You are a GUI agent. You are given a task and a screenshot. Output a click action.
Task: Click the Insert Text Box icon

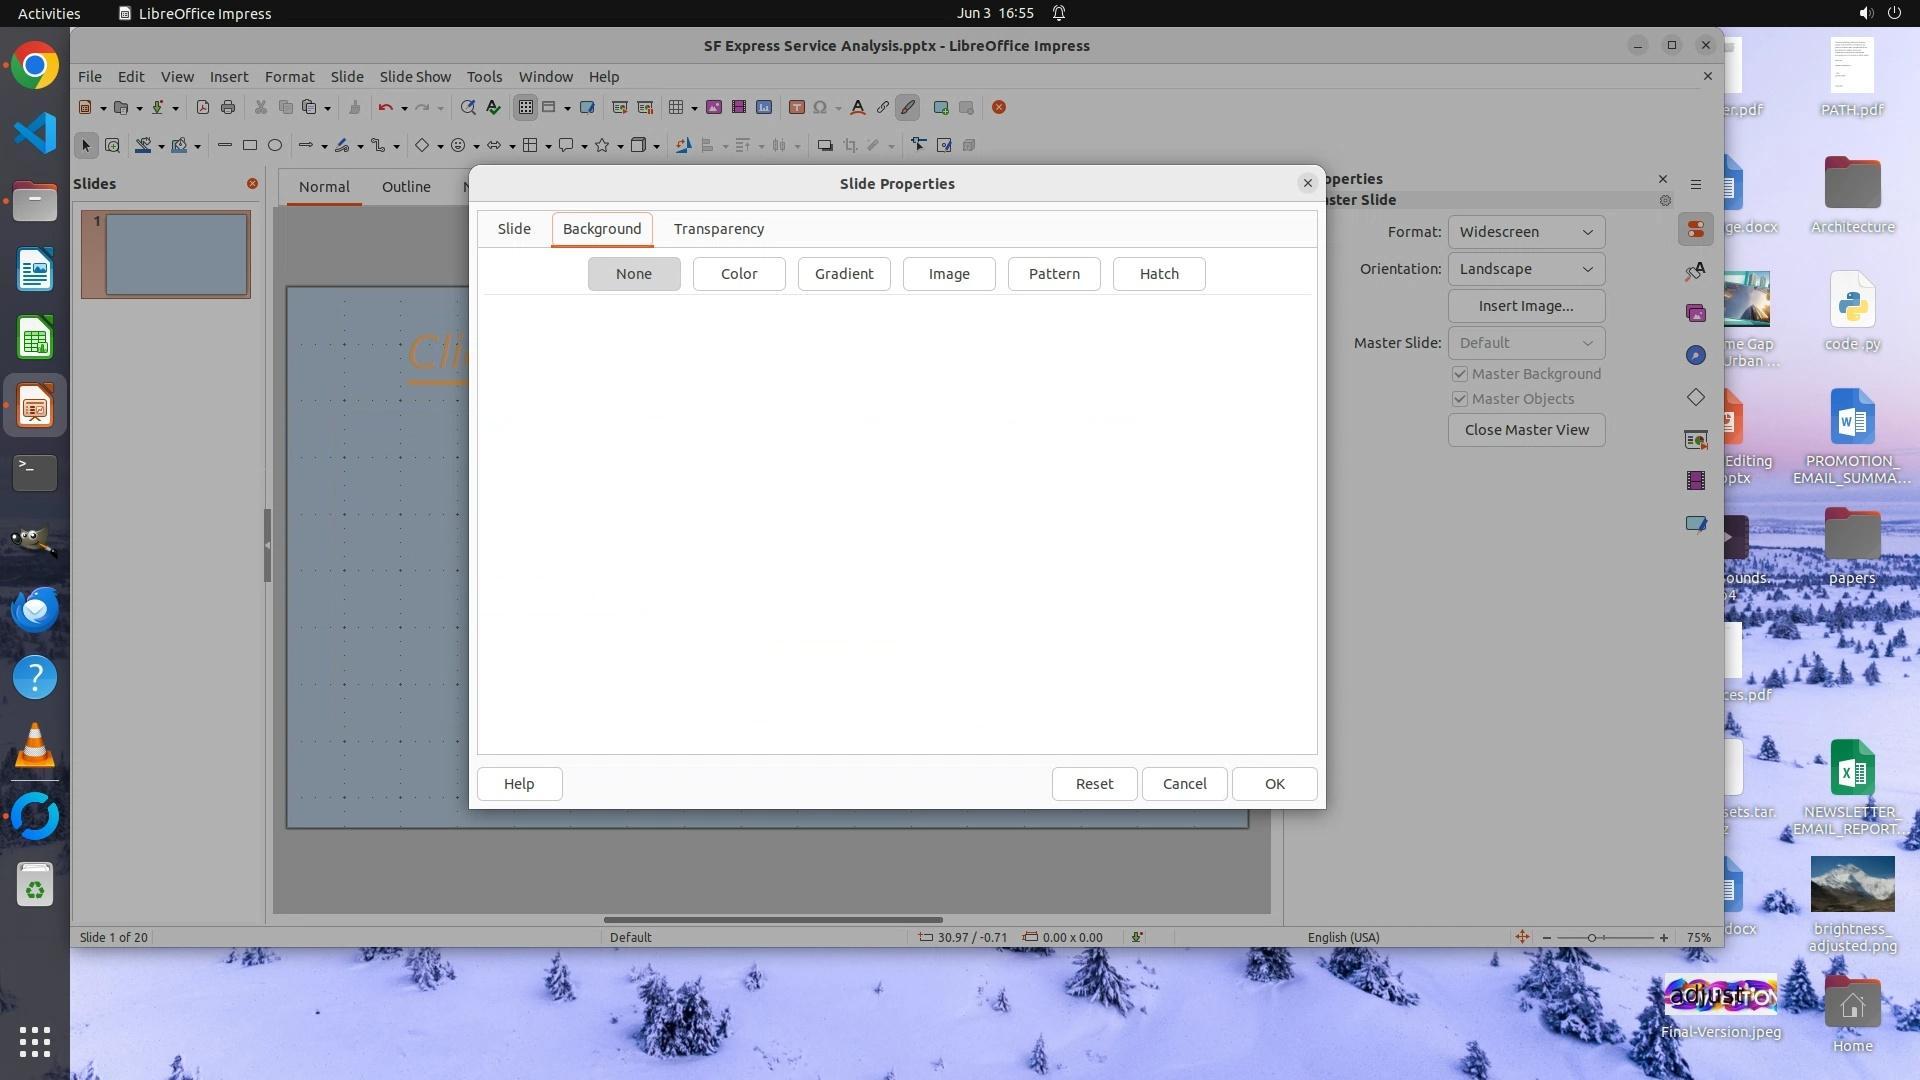[x=797, y=108]
